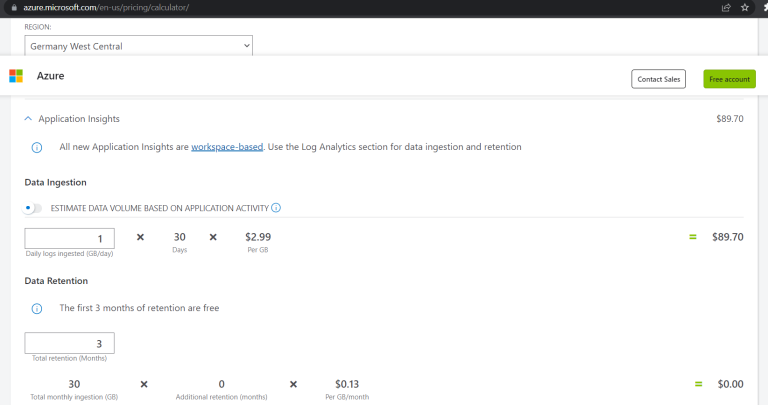Click the Contact Sales button
This screenshot has width=768, height=405.
click(x=658, y=79)
